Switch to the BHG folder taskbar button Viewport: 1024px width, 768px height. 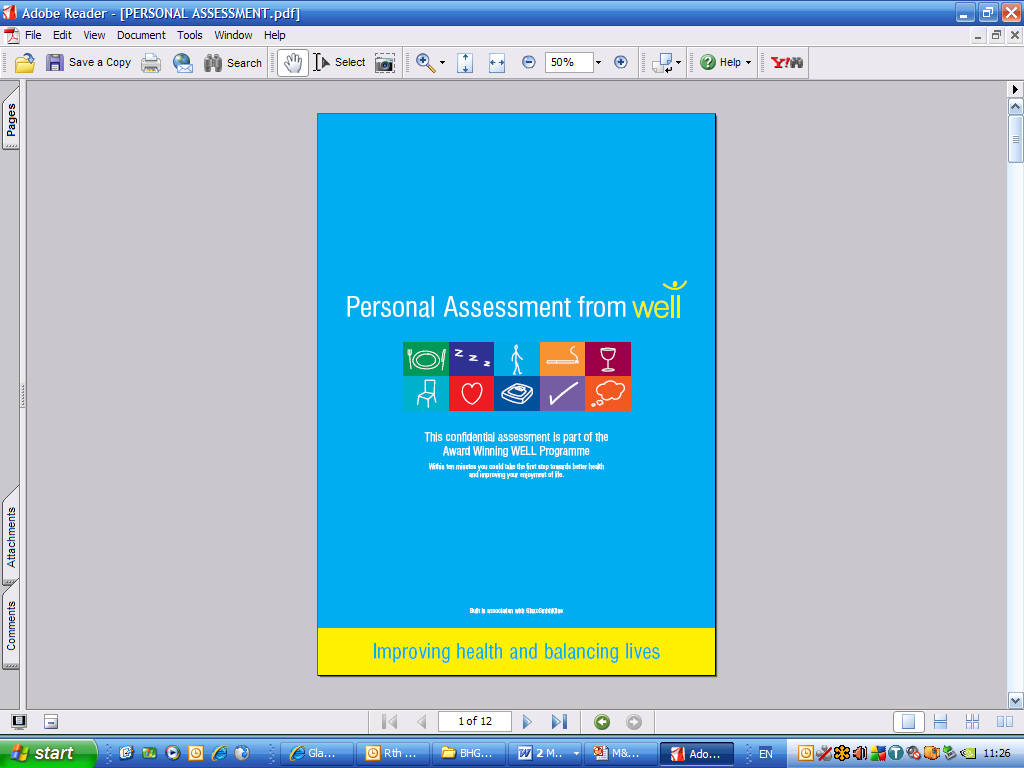coord(468,753)
